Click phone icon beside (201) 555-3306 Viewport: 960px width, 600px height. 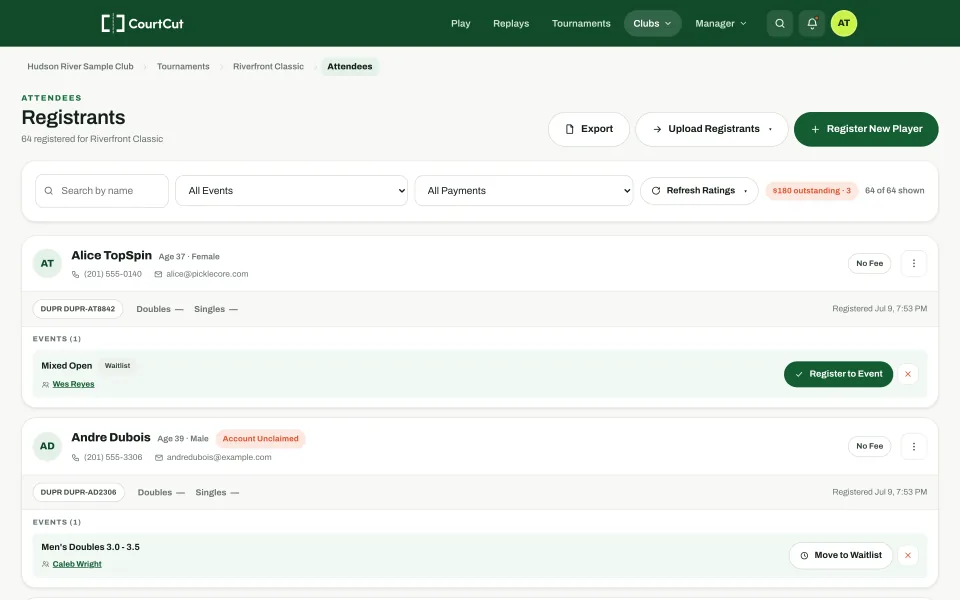tap(75, 457)
